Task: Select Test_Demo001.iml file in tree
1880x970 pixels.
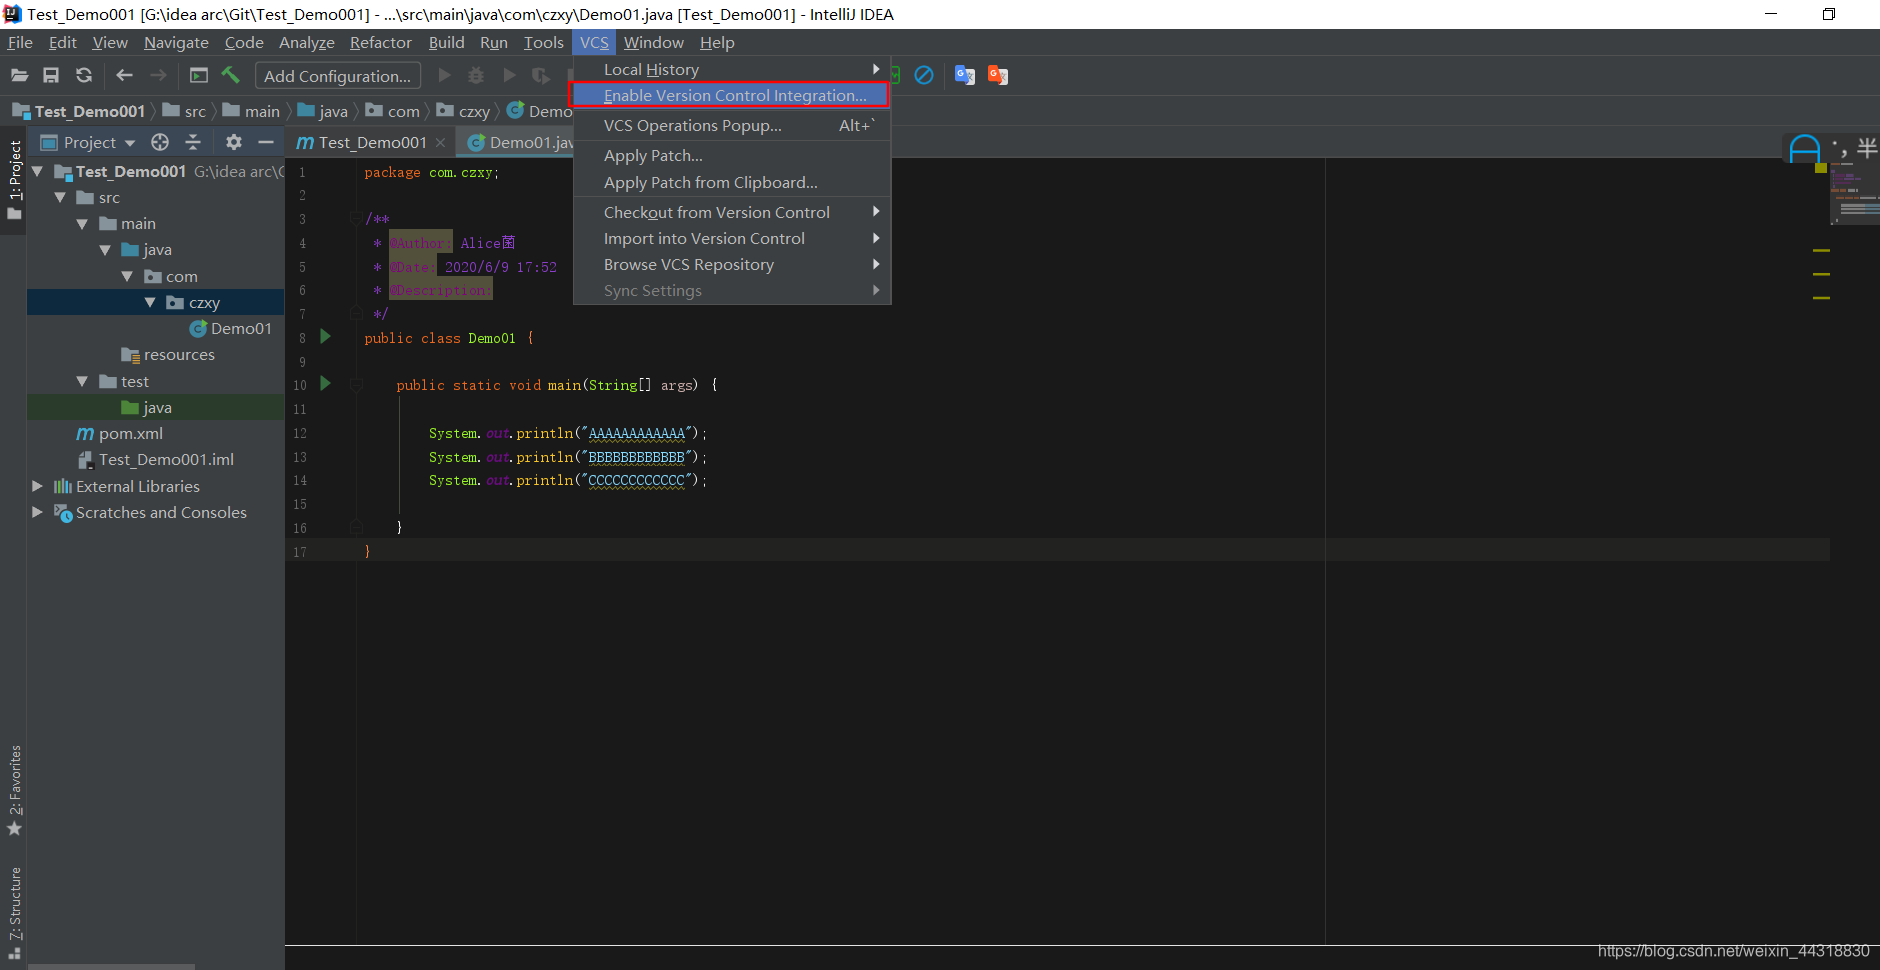Action: coord(156,459)
